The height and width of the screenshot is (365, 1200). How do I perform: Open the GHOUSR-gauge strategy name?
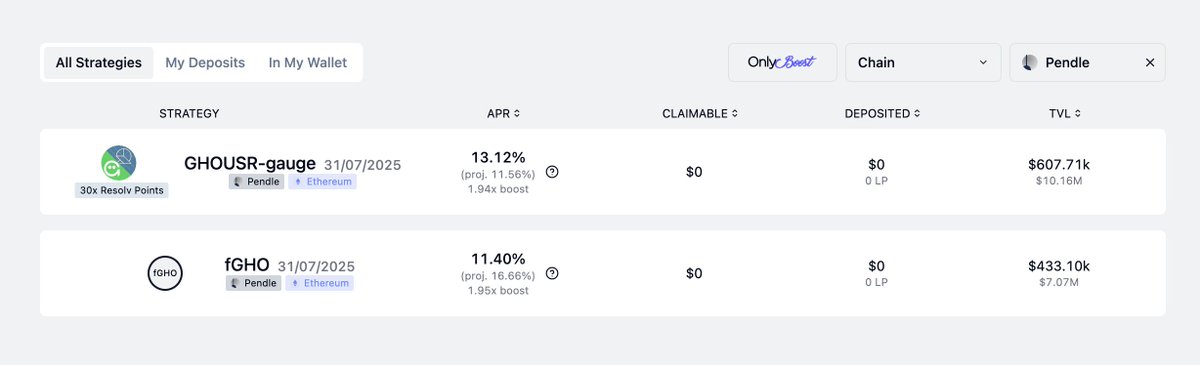coord(250,162)
